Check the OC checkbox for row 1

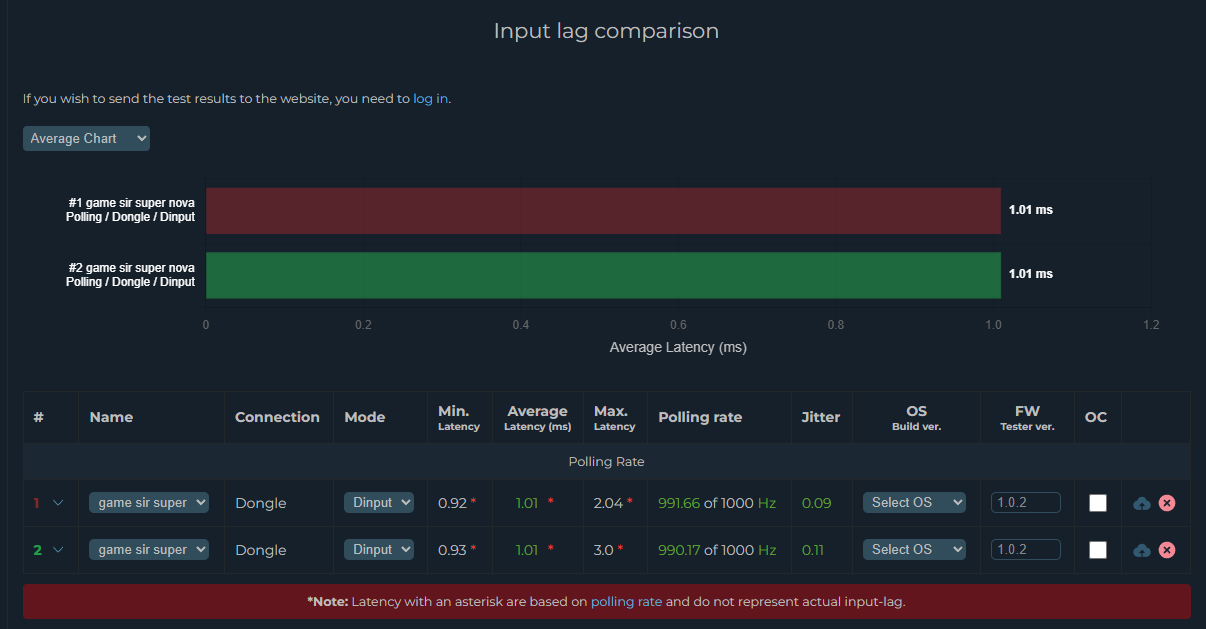point(1097,503)
